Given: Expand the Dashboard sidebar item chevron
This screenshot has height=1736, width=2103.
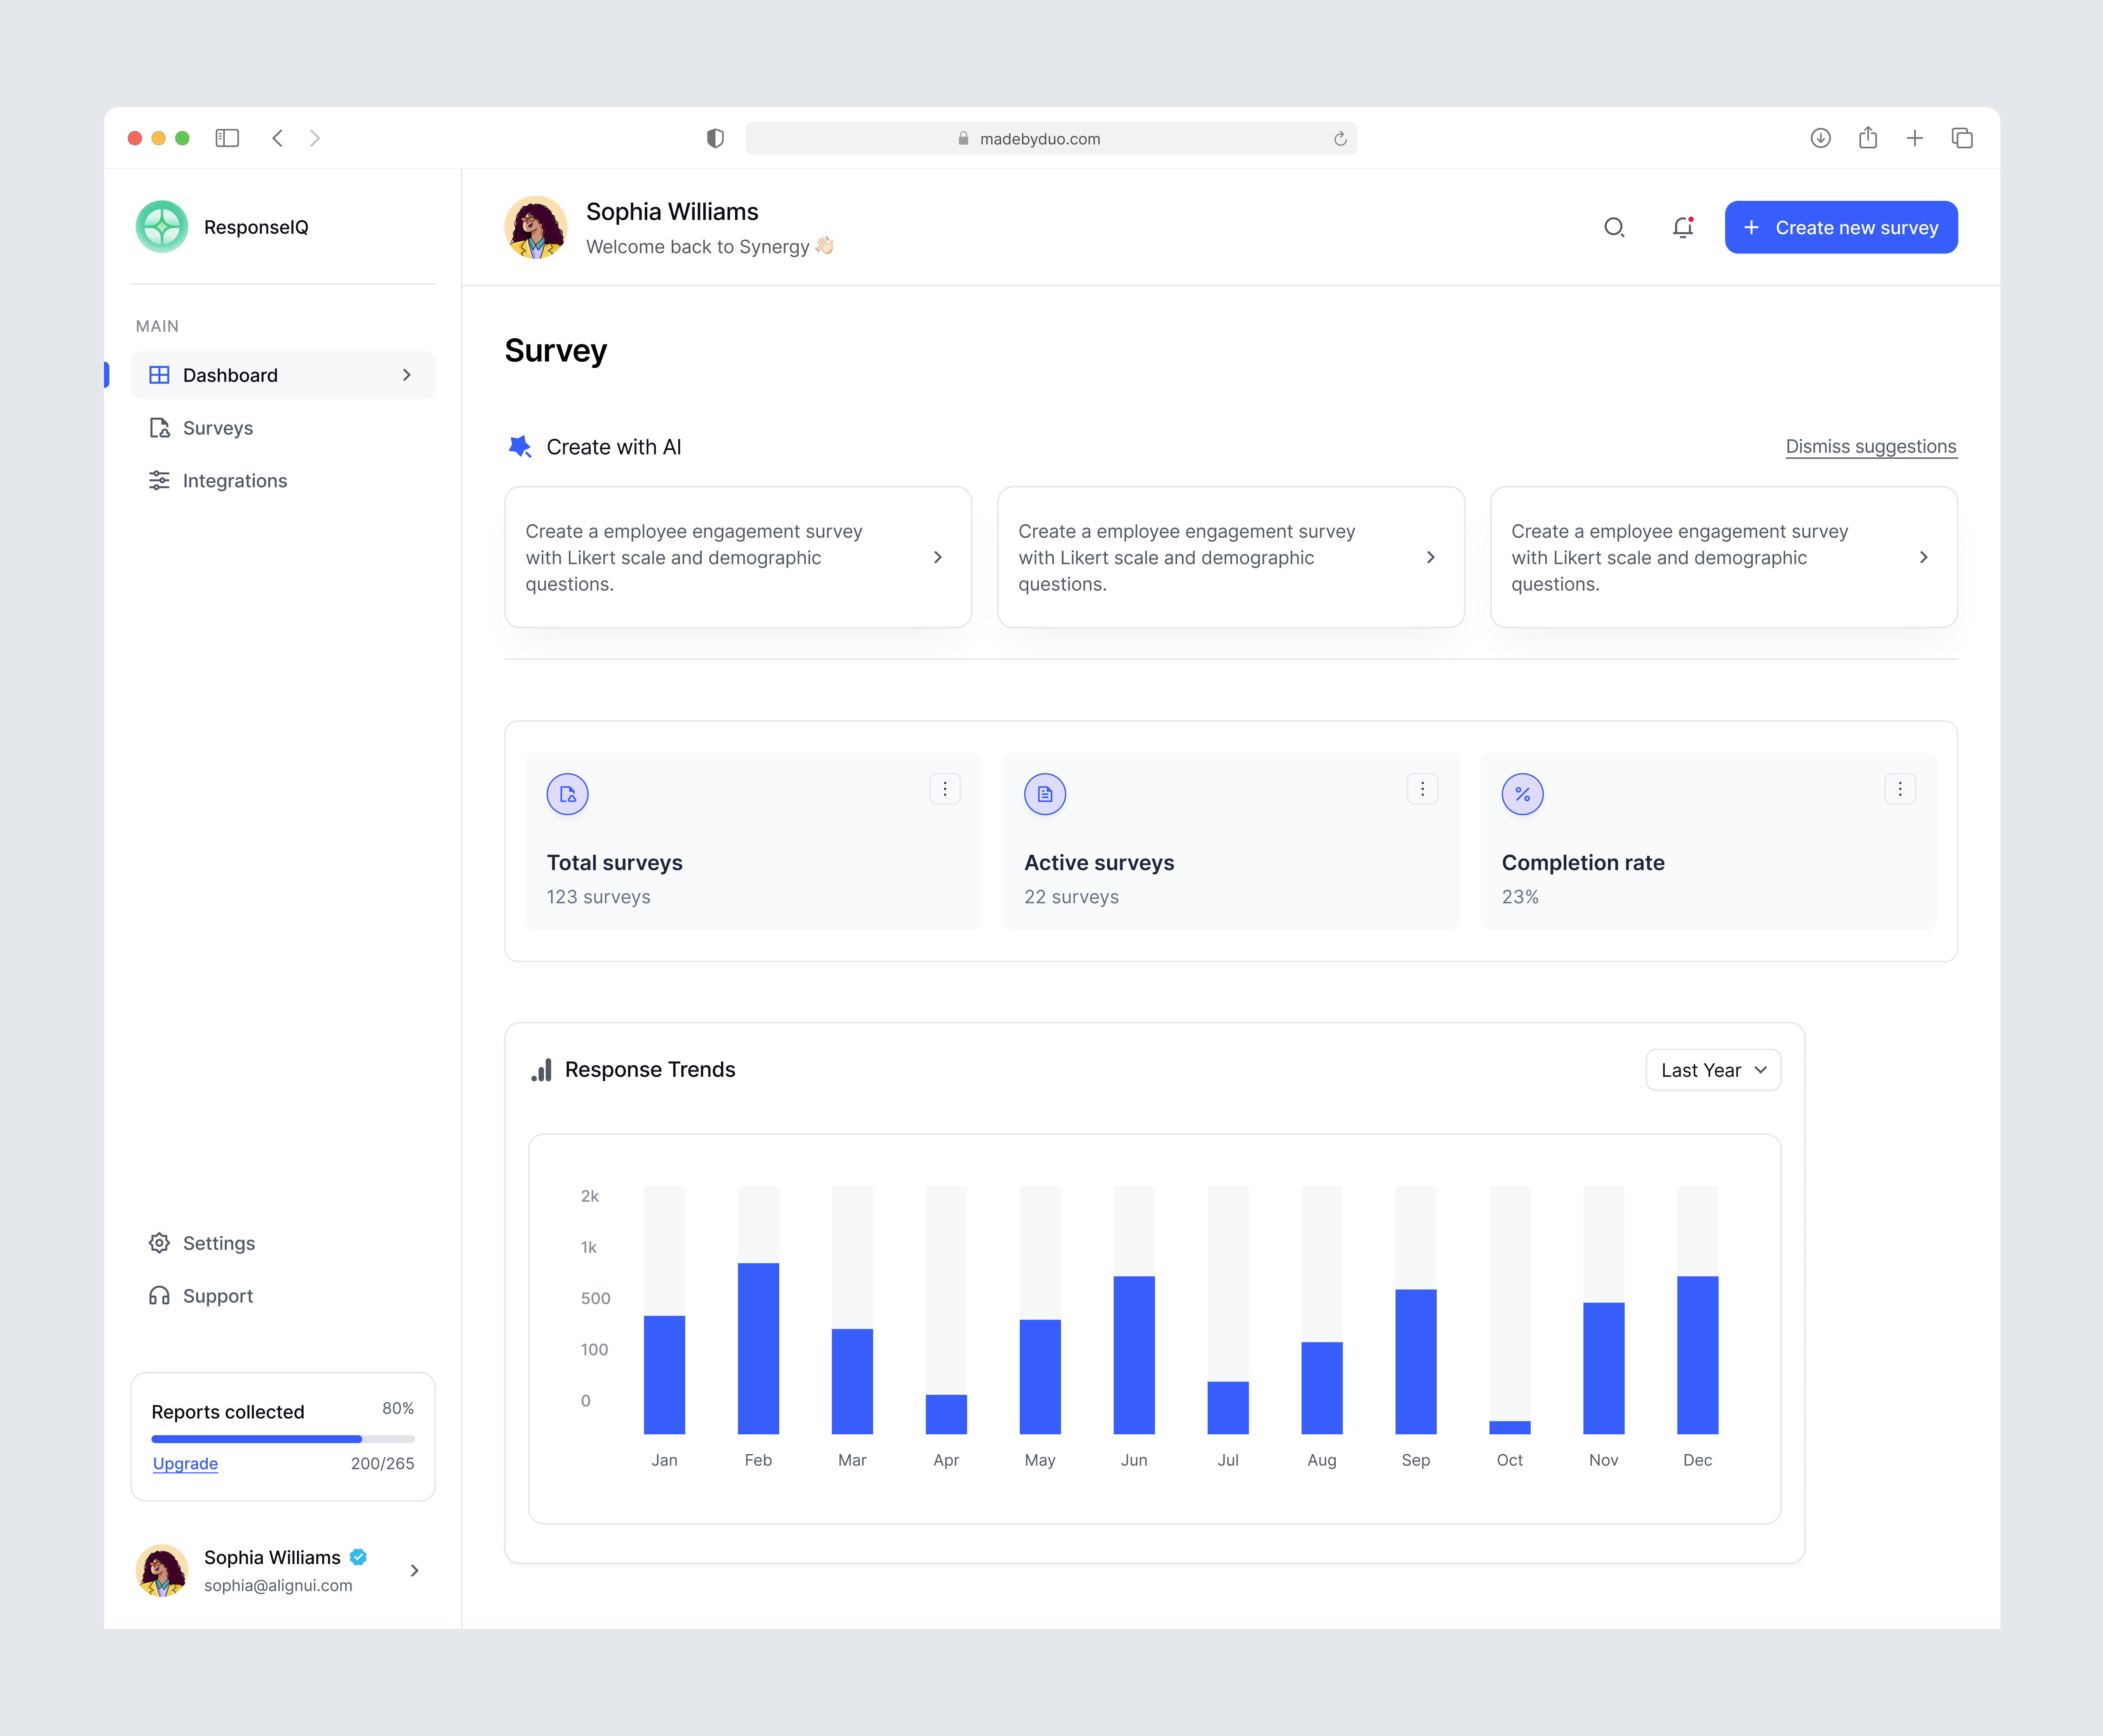Looking at the screenshot, I should [x=406, y=375].
